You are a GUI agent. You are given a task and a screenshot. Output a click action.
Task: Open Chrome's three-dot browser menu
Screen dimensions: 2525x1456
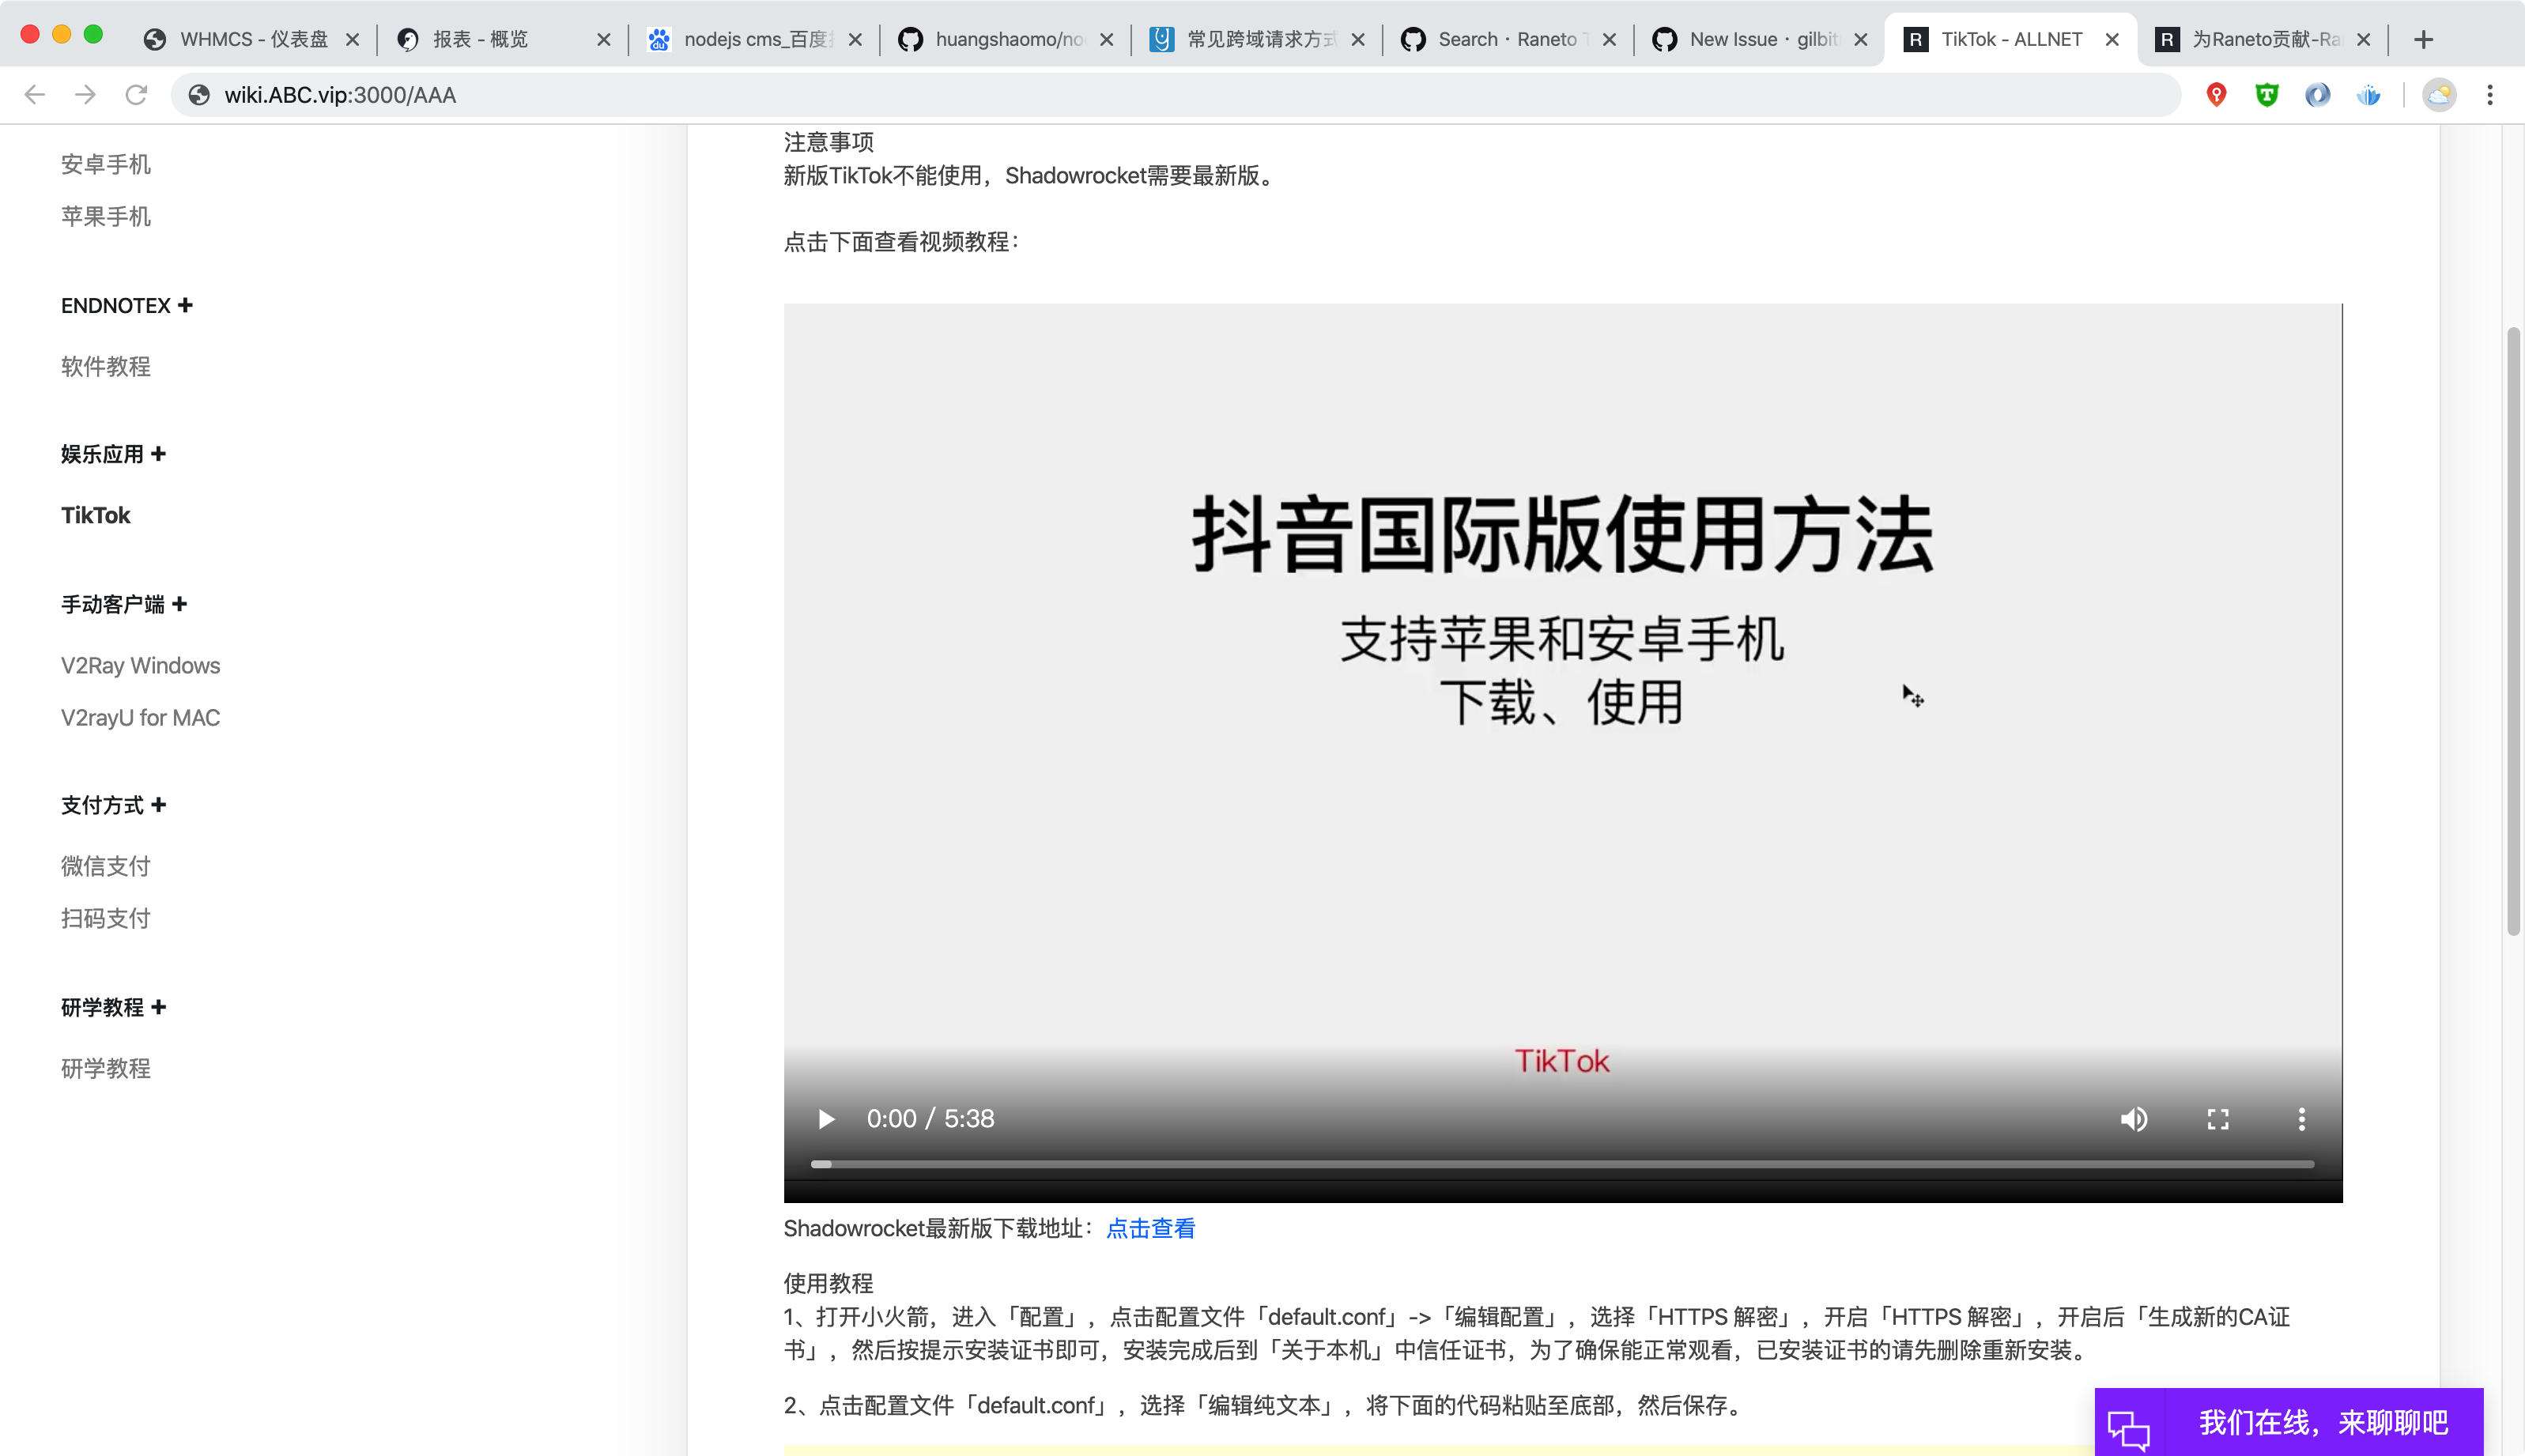click(2491, 95)
